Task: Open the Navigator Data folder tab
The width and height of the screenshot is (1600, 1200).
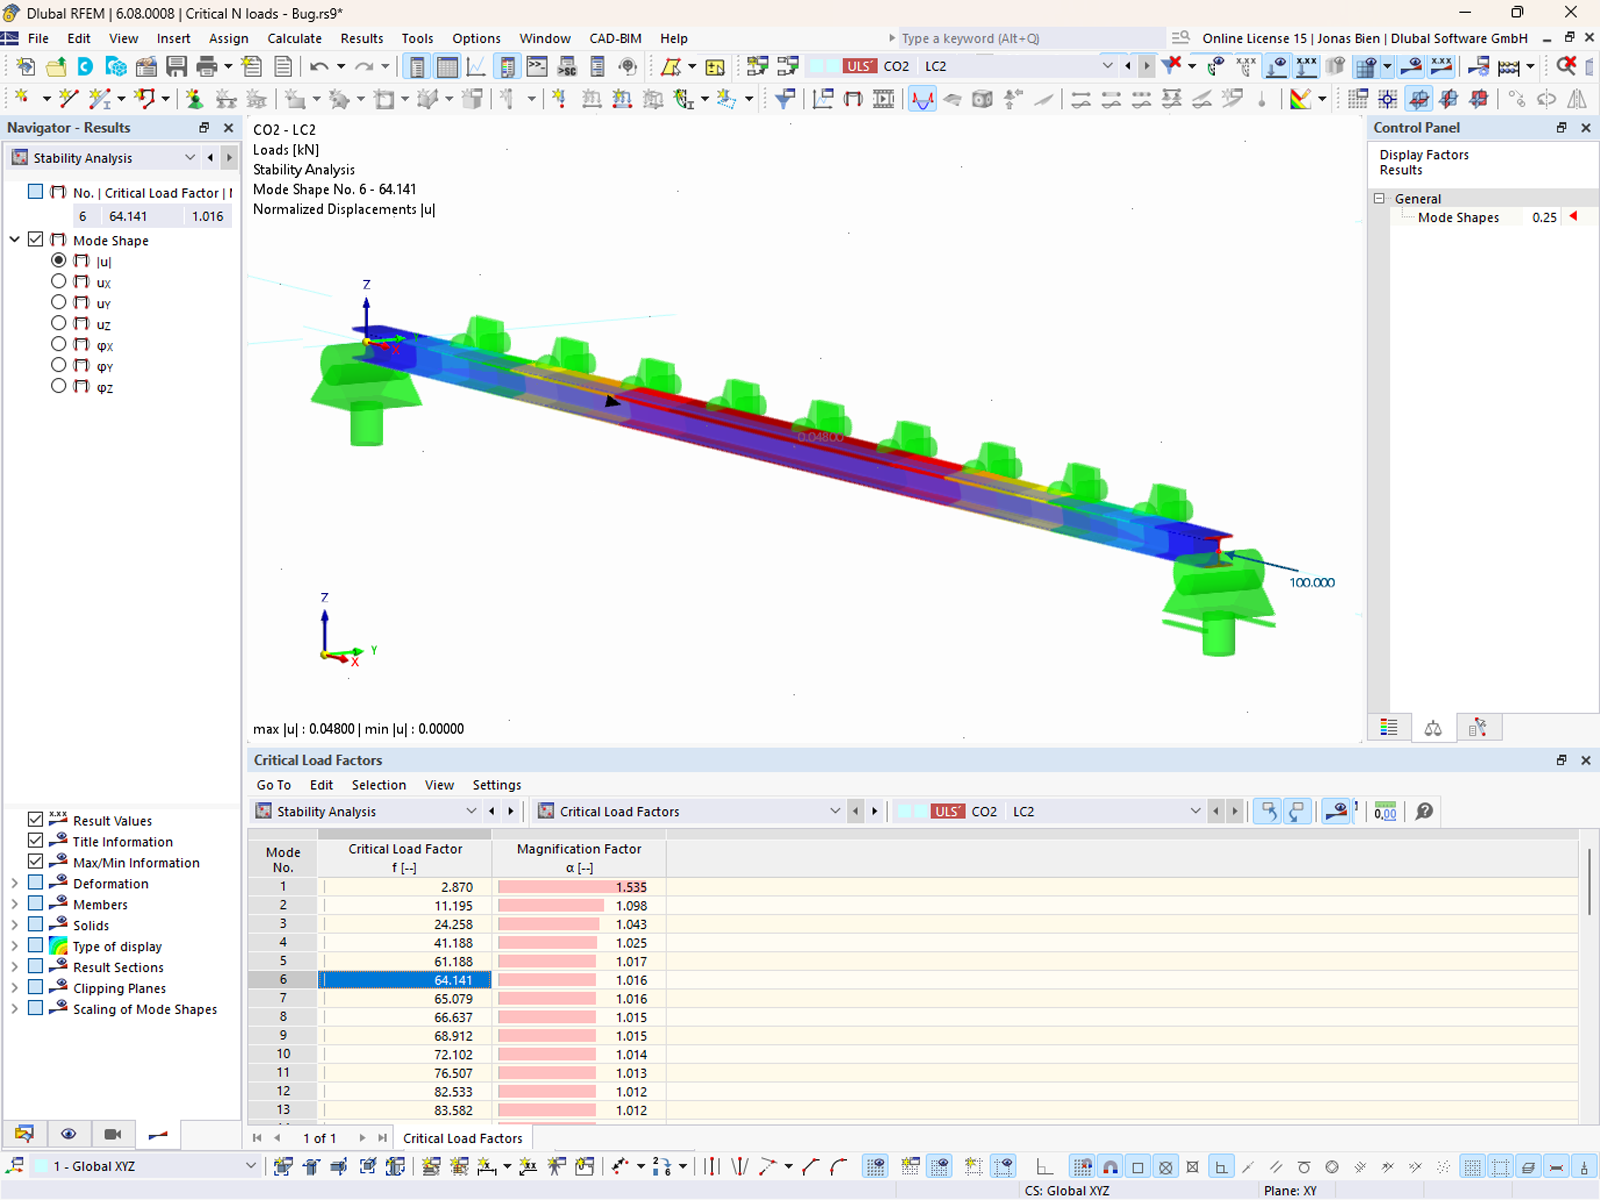Action: click(24, 1134)
